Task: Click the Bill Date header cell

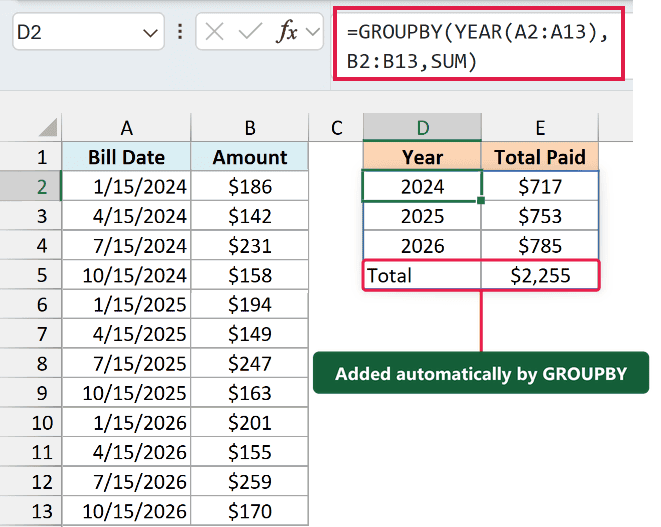Action: click(x=126, y=157)
